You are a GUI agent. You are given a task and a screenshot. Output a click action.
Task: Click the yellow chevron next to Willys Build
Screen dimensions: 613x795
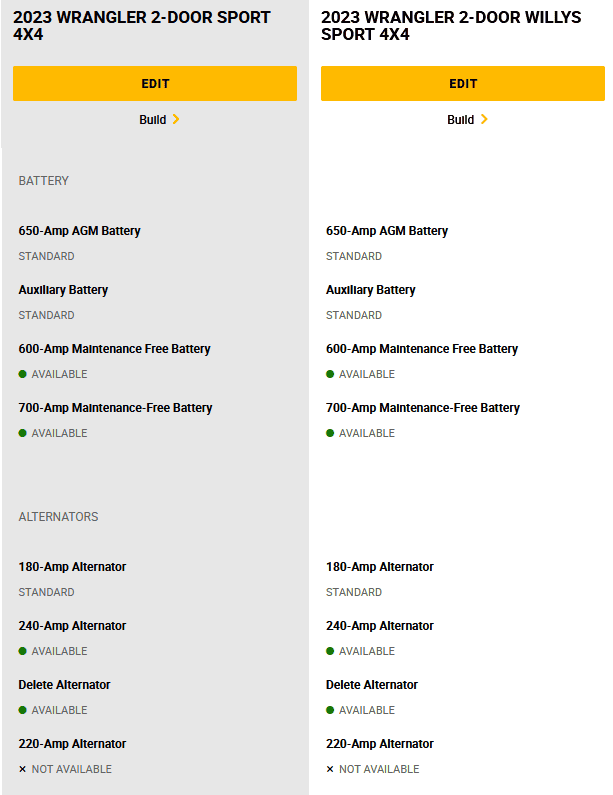[x=484, y=119]
